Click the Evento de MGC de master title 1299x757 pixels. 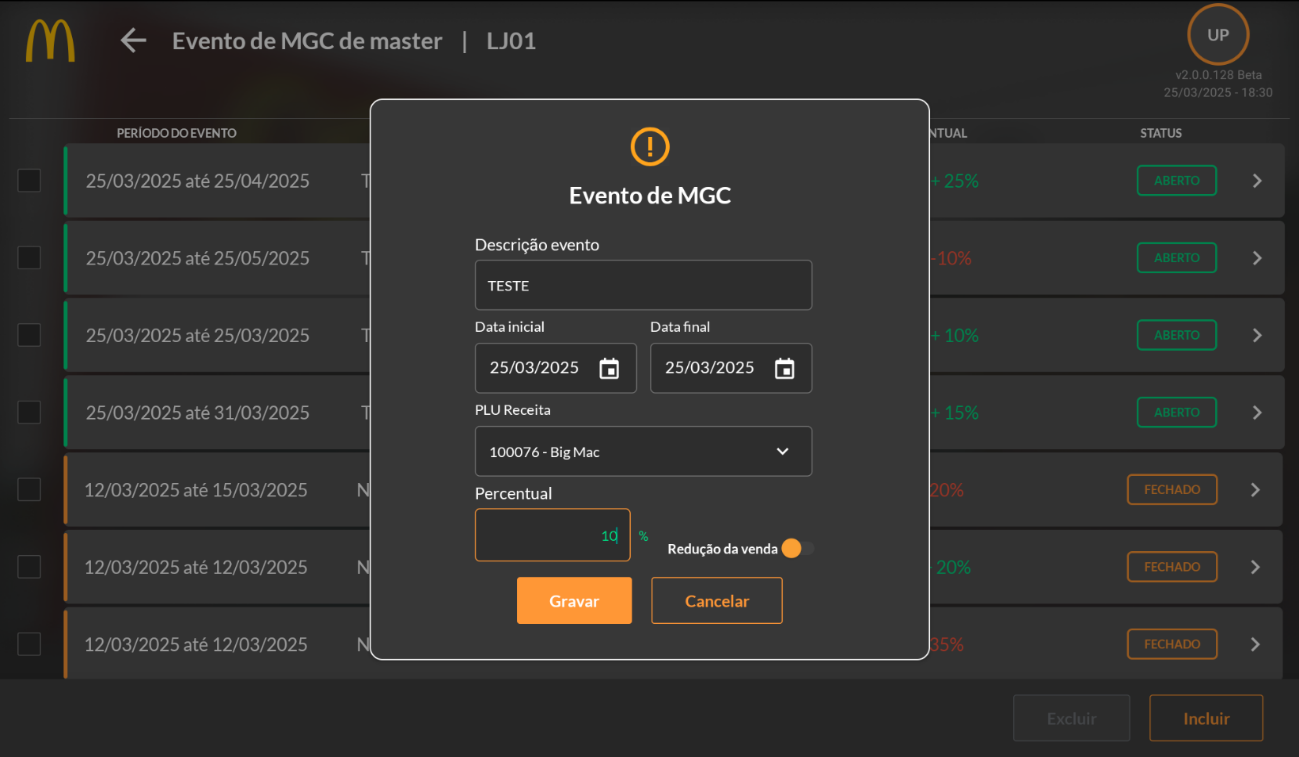[307, 41]
